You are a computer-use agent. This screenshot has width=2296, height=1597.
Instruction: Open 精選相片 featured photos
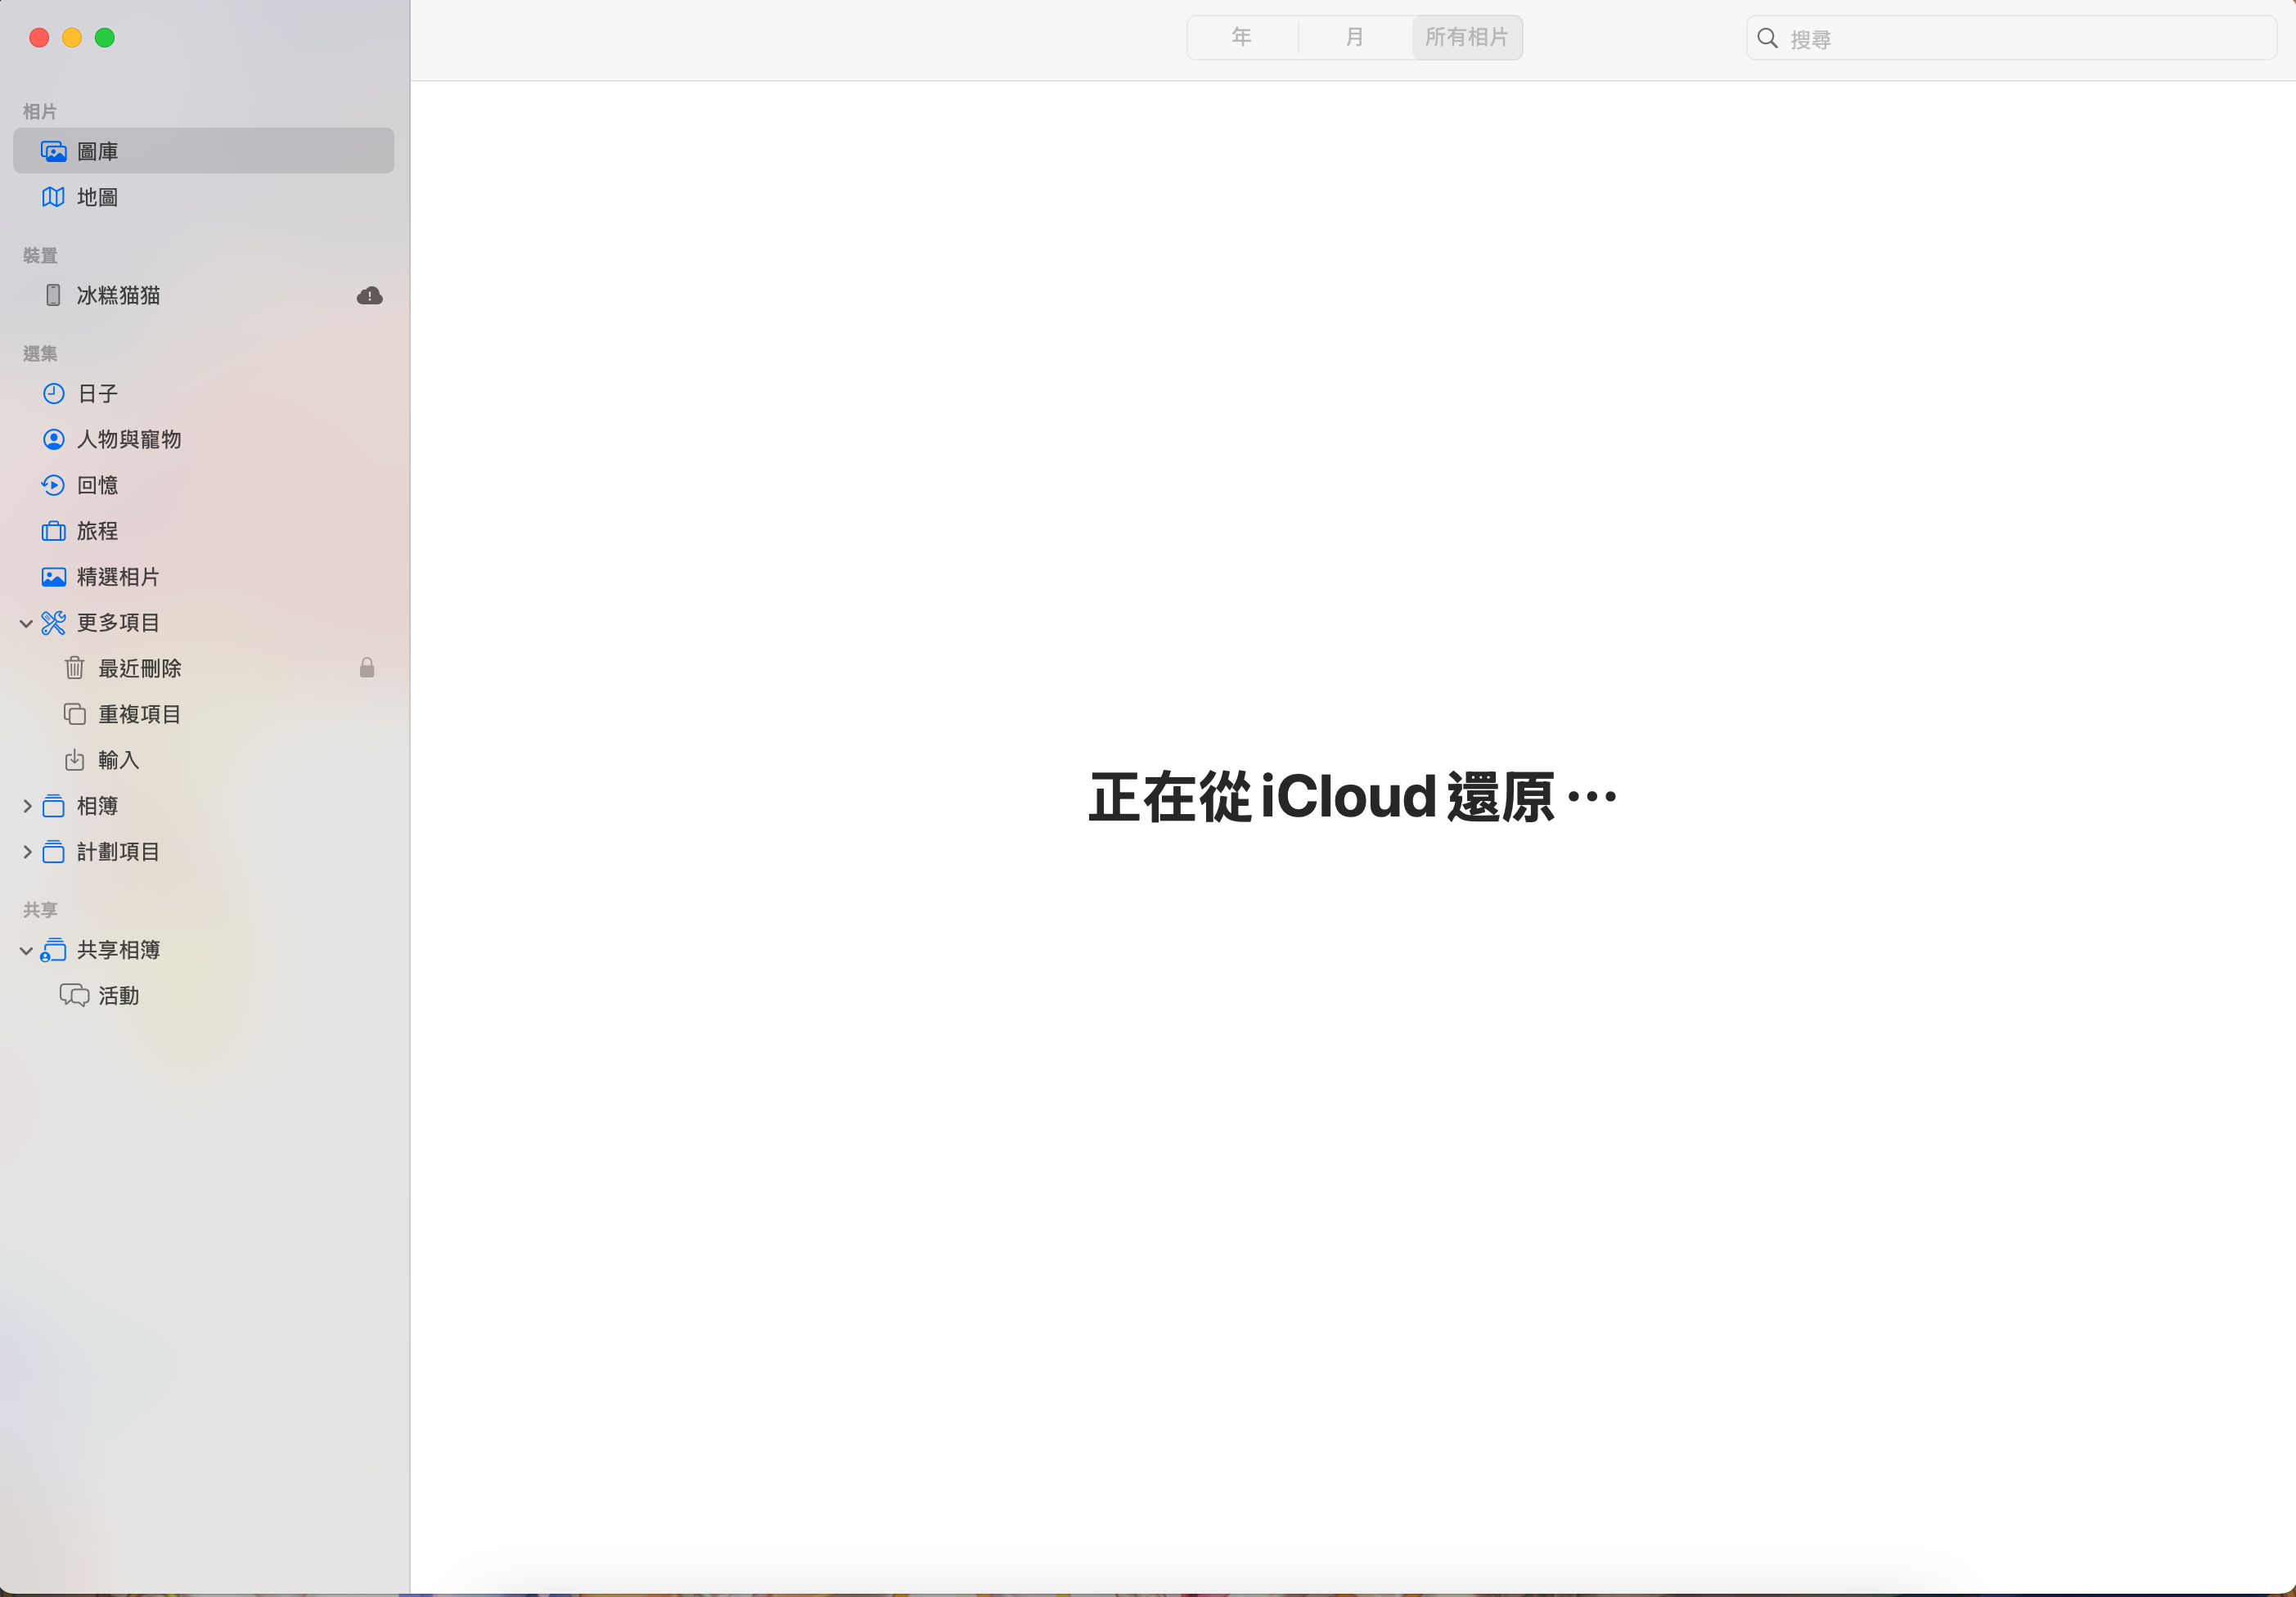[117, 577]
